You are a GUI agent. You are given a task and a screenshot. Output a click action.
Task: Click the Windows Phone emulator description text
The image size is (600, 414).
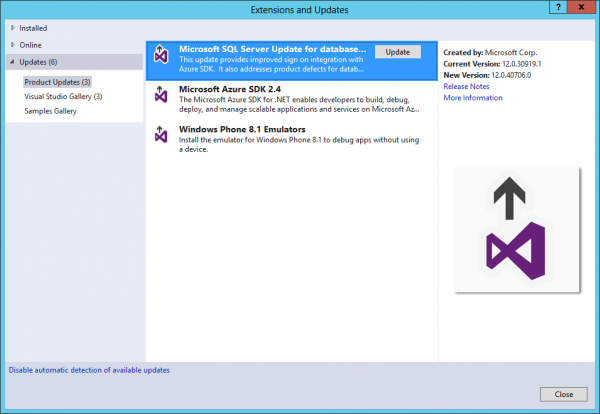(x=299, y=145)
